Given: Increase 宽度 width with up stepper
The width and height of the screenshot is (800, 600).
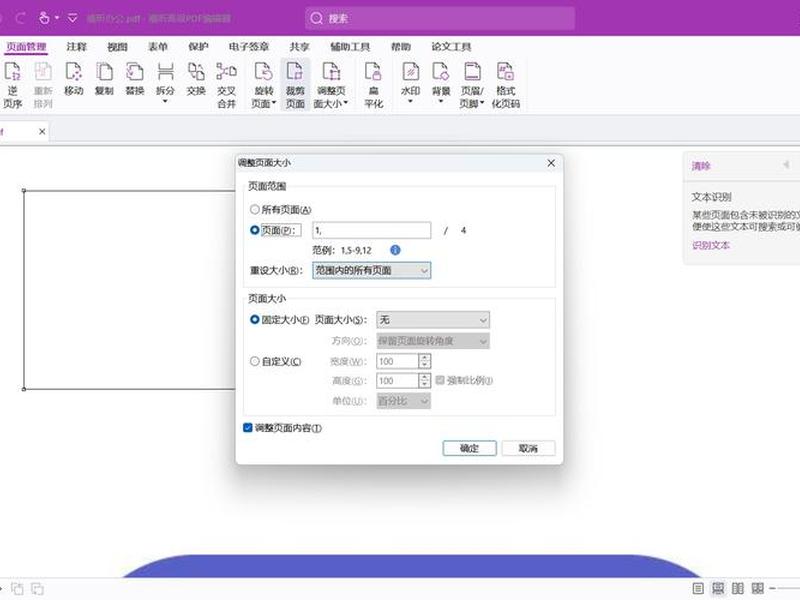Looking at the screenshot, I should click(x=424, y=358).
